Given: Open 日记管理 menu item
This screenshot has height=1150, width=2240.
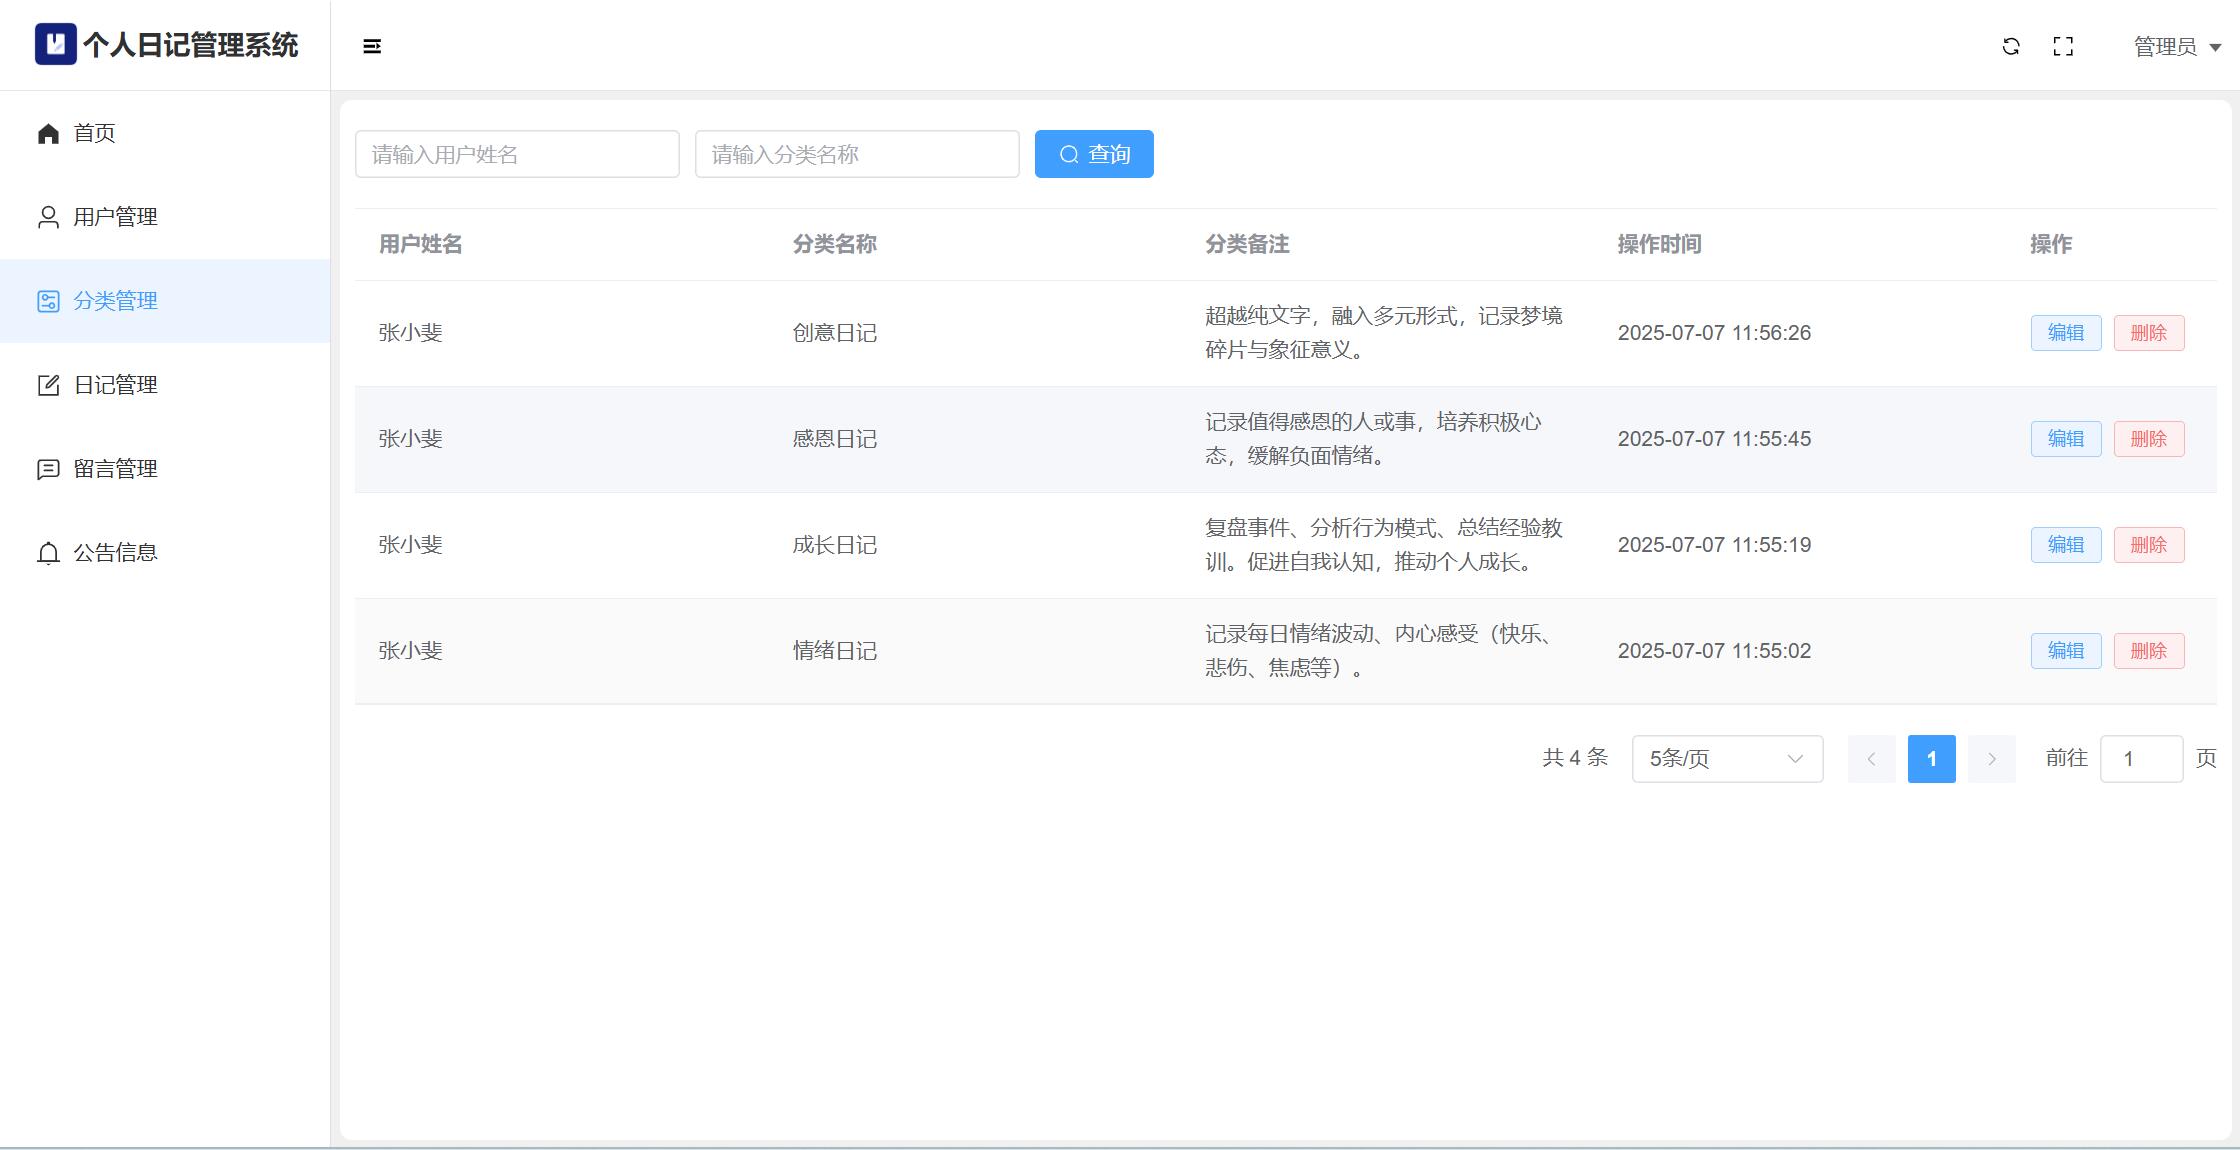Looking at the screenshot, I should tap(115, 385).
